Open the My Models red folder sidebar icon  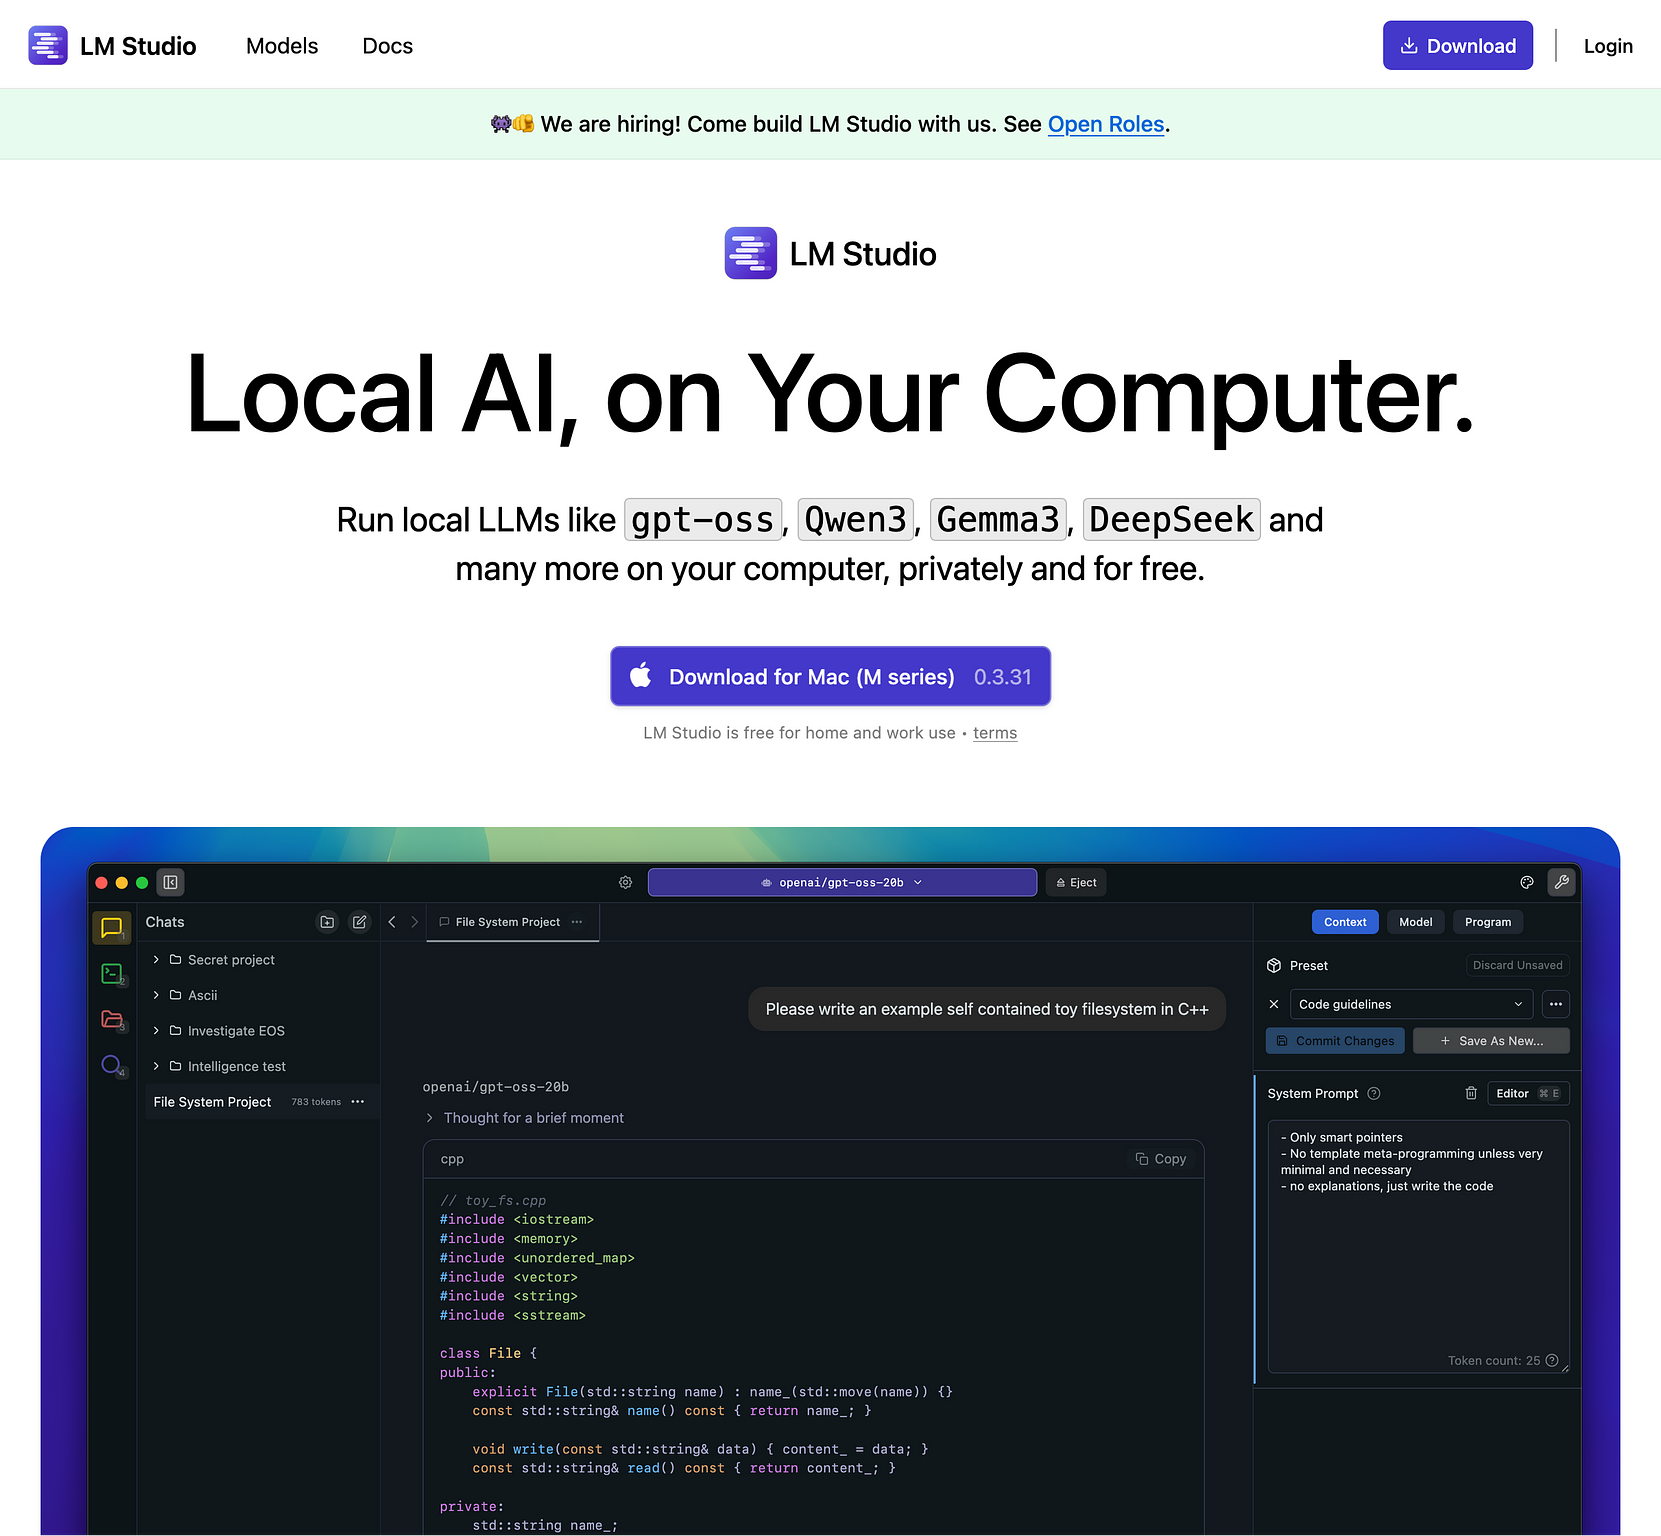pos(111,1019)
